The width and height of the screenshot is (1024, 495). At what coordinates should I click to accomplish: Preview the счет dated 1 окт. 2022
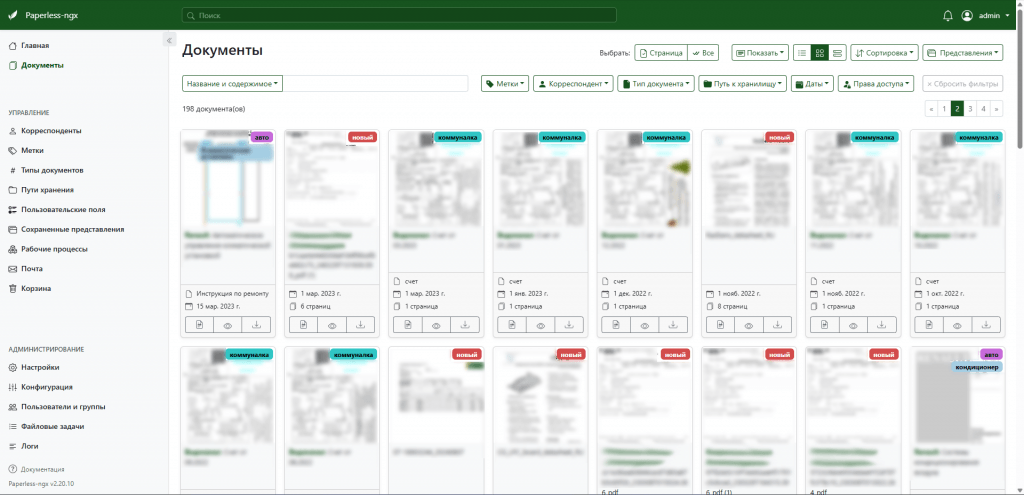(x=957, y=325)
